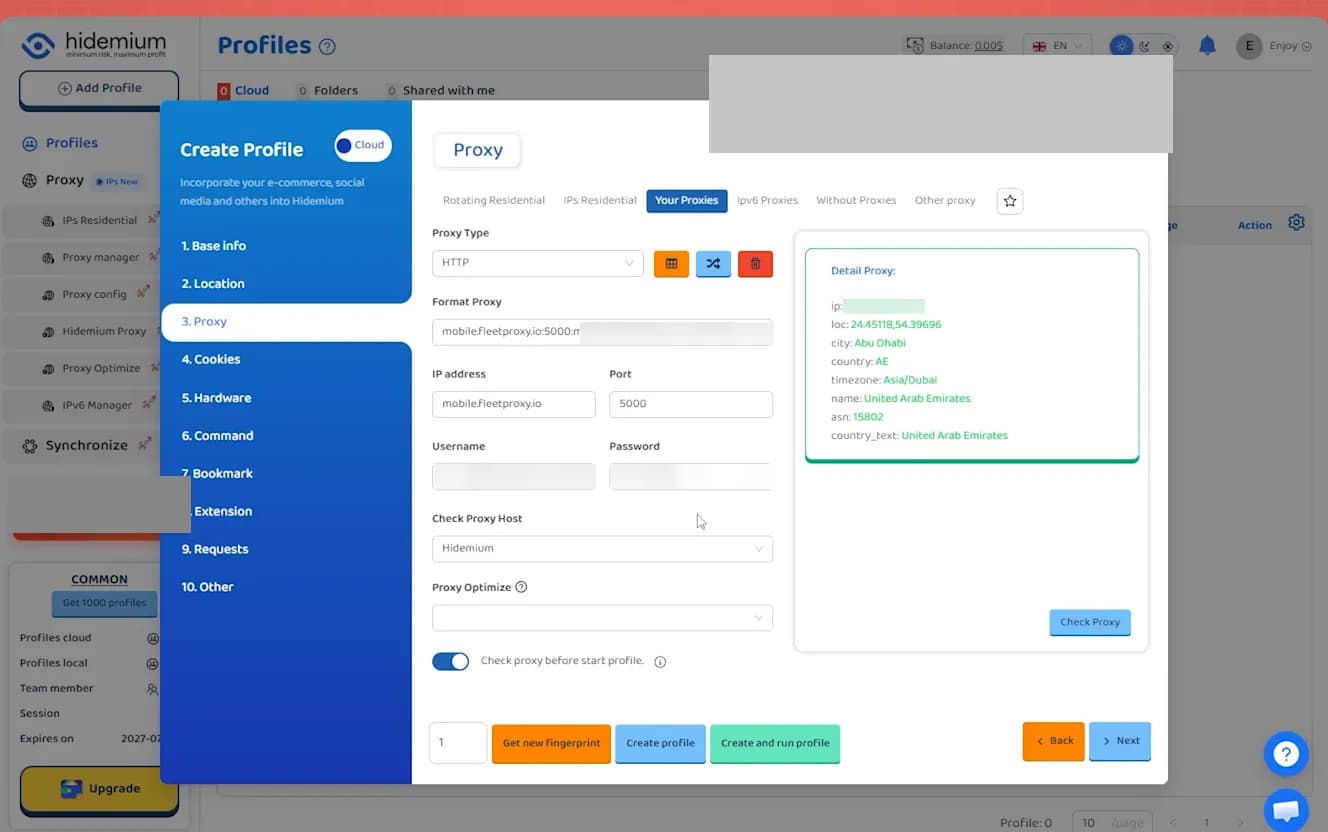This screenshot has height=832, width=1328.
Task: Click the Port input field
Action: point(691,404)
